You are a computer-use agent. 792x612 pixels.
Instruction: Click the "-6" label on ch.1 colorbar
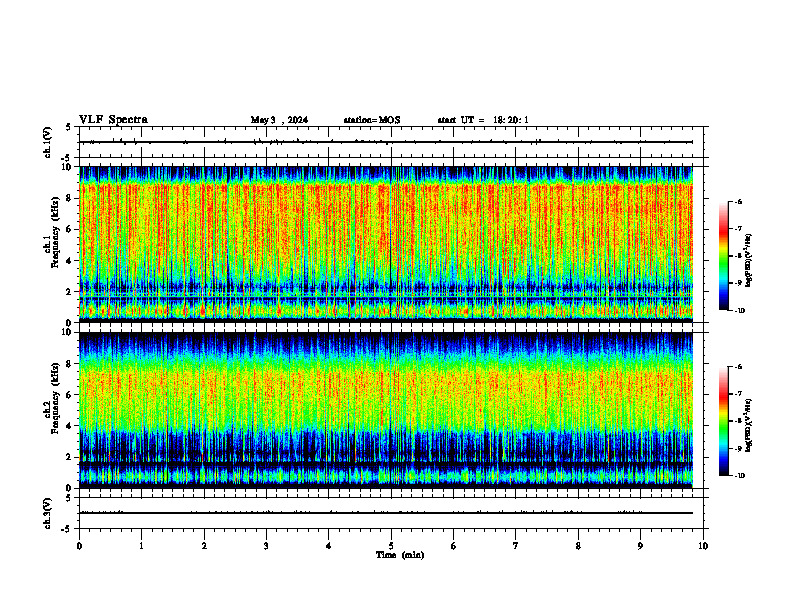(x=738, y=201)
